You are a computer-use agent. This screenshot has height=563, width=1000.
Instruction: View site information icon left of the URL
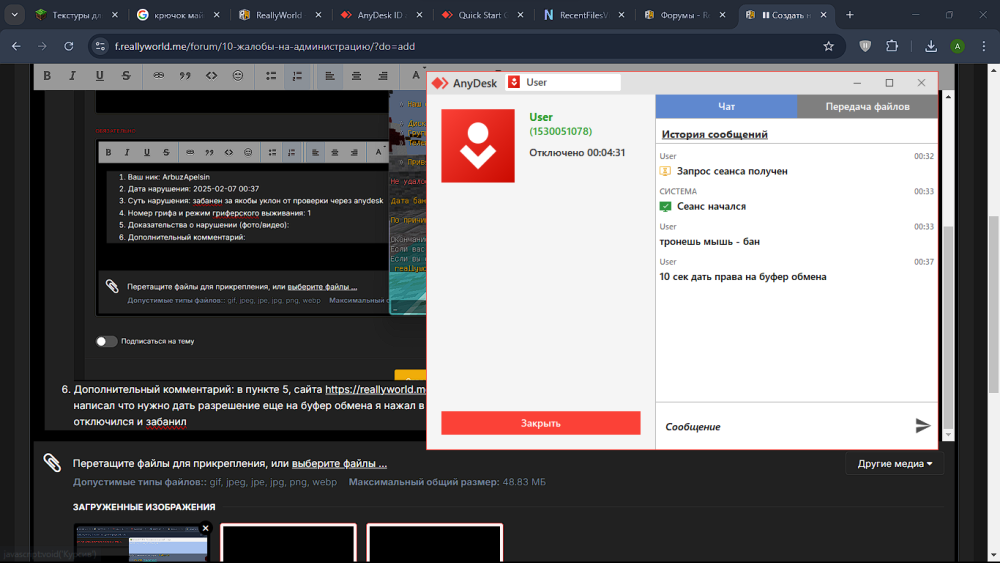coord(99,46)
